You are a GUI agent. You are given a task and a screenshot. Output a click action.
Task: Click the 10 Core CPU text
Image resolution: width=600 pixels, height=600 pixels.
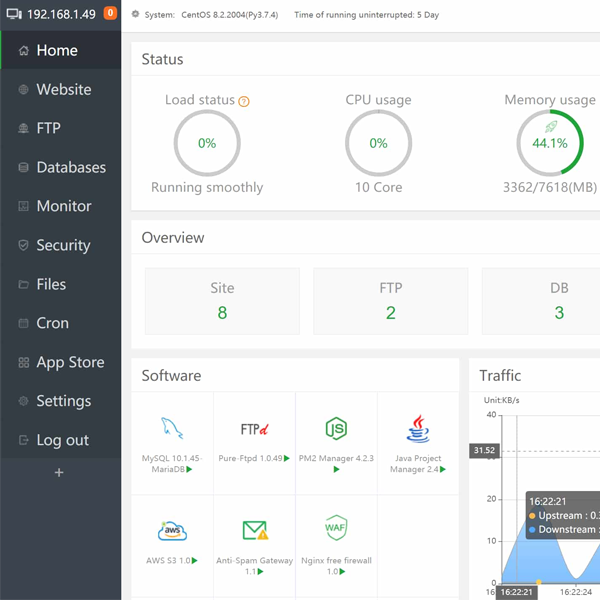point(378,187)
